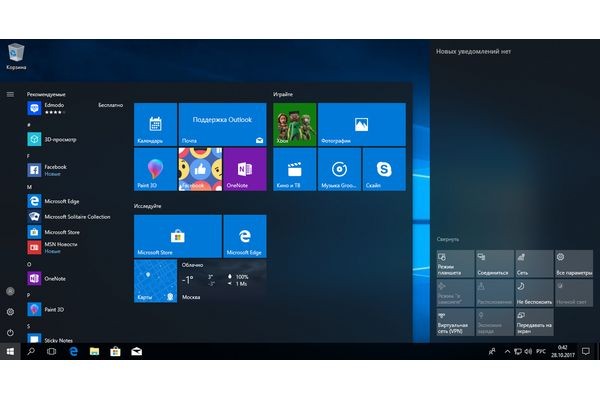Open the user account icon in Start

pyautogui.click(x=10, y=291)
